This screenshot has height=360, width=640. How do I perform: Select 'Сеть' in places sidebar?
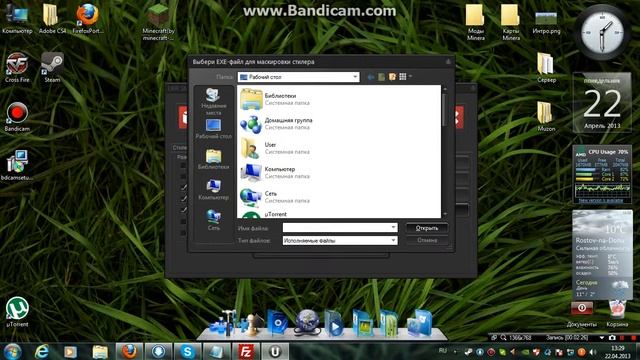[213, 220]
